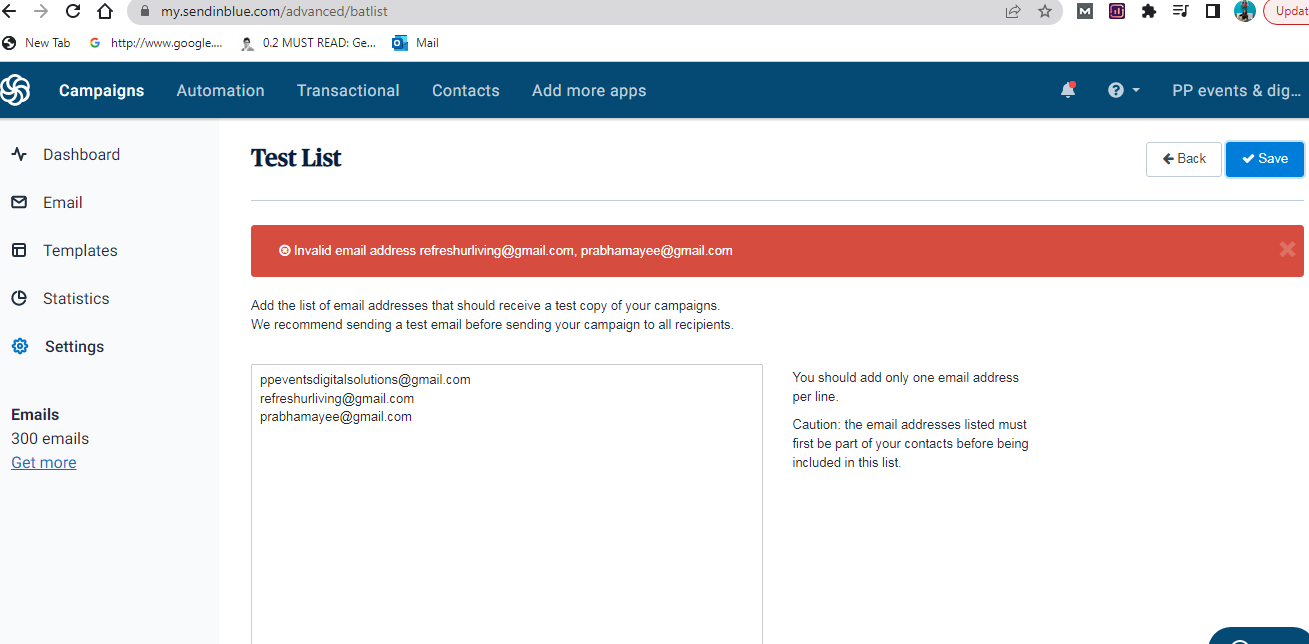Open the Mail bookmark

tap(414, 42)
